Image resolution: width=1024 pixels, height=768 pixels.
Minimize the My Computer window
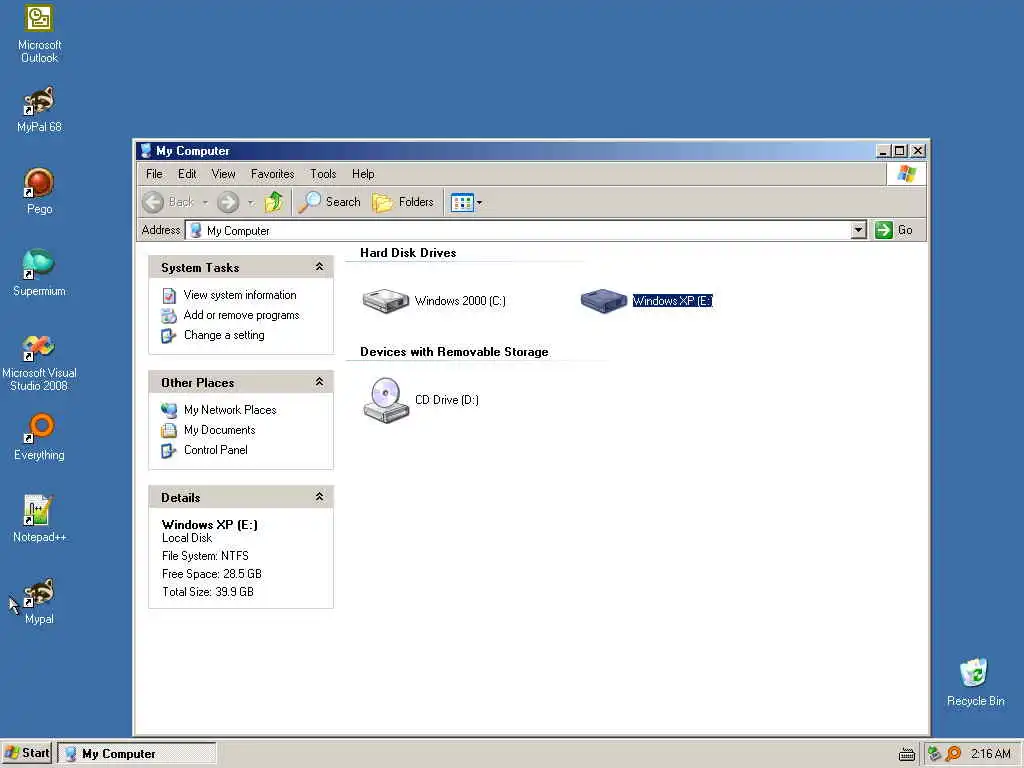[x=883, y=151]
